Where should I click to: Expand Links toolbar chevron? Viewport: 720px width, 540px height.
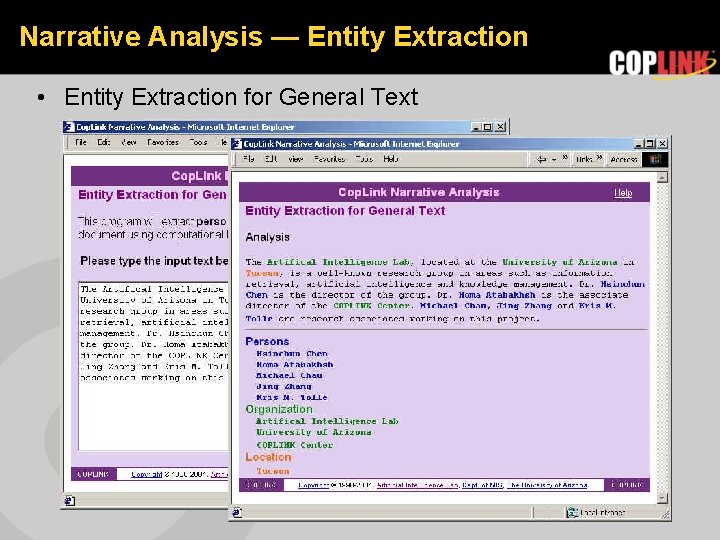pos(599,158)
